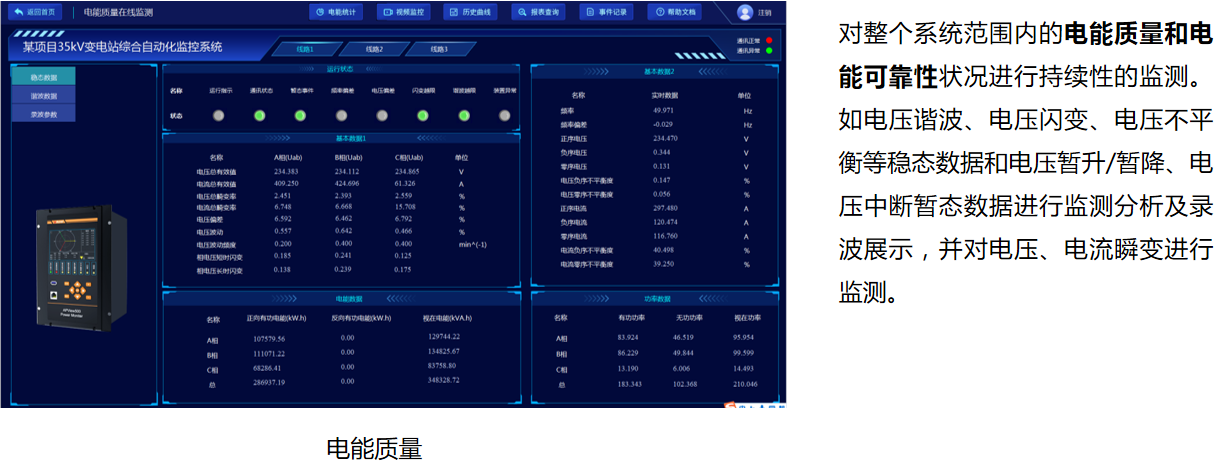This screenshot has height=461, width=1218.
Task: Click the 电能质量 caption below screenshot
Action: click(x=375, y=448)
